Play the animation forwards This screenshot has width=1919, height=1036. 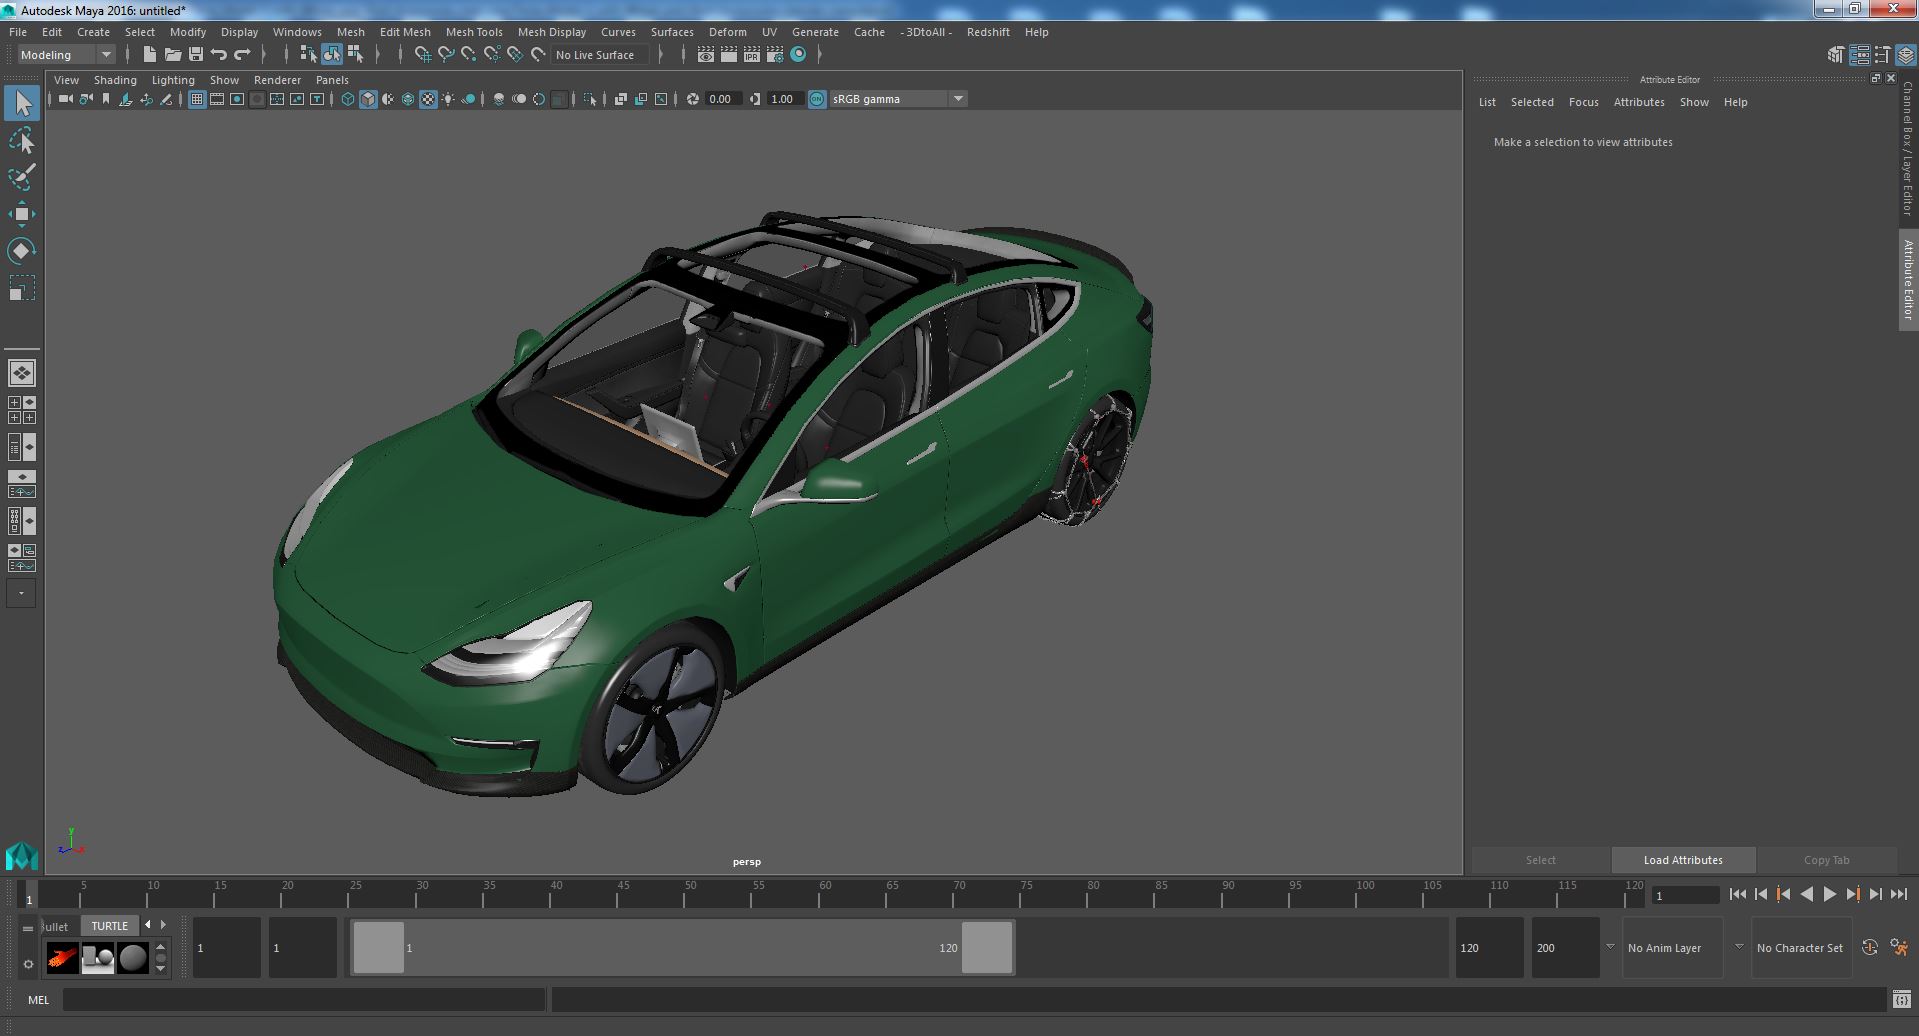[1829, 895]
